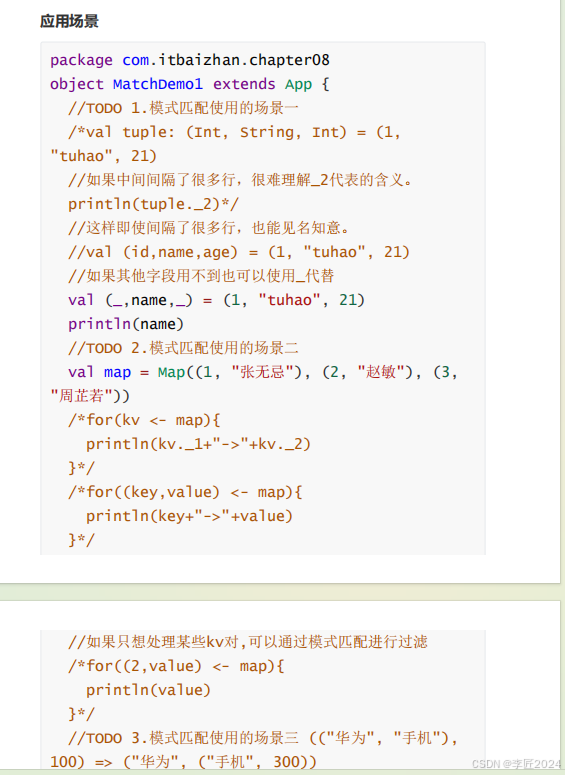Click the val (_,name,_) declaration line
The width and height of the screenshot is (565, 775).
pyautogui.click(x=216, y=300)
